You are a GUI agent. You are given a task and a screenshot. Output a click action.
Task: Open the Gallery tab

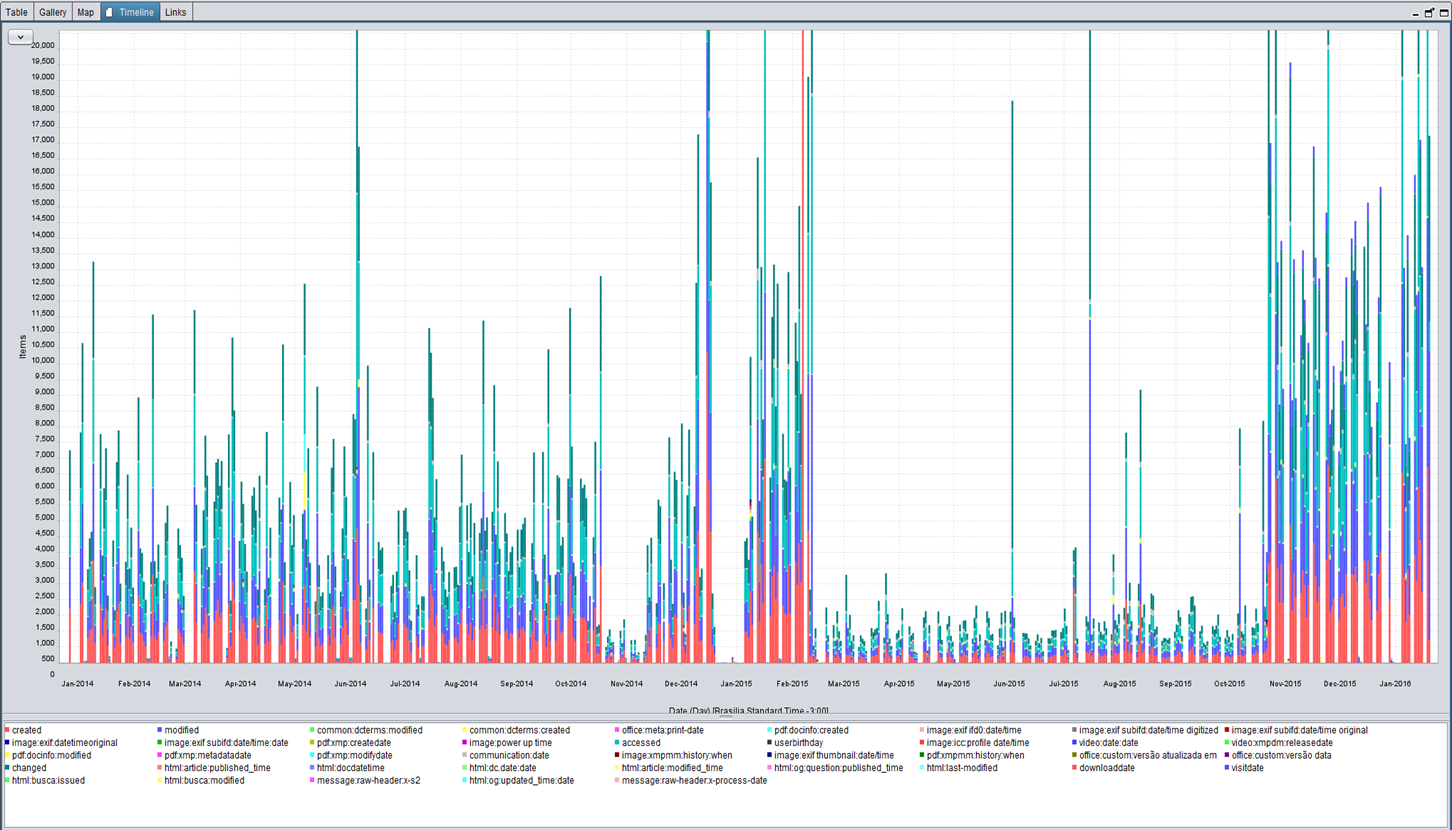tap(52, 12)
